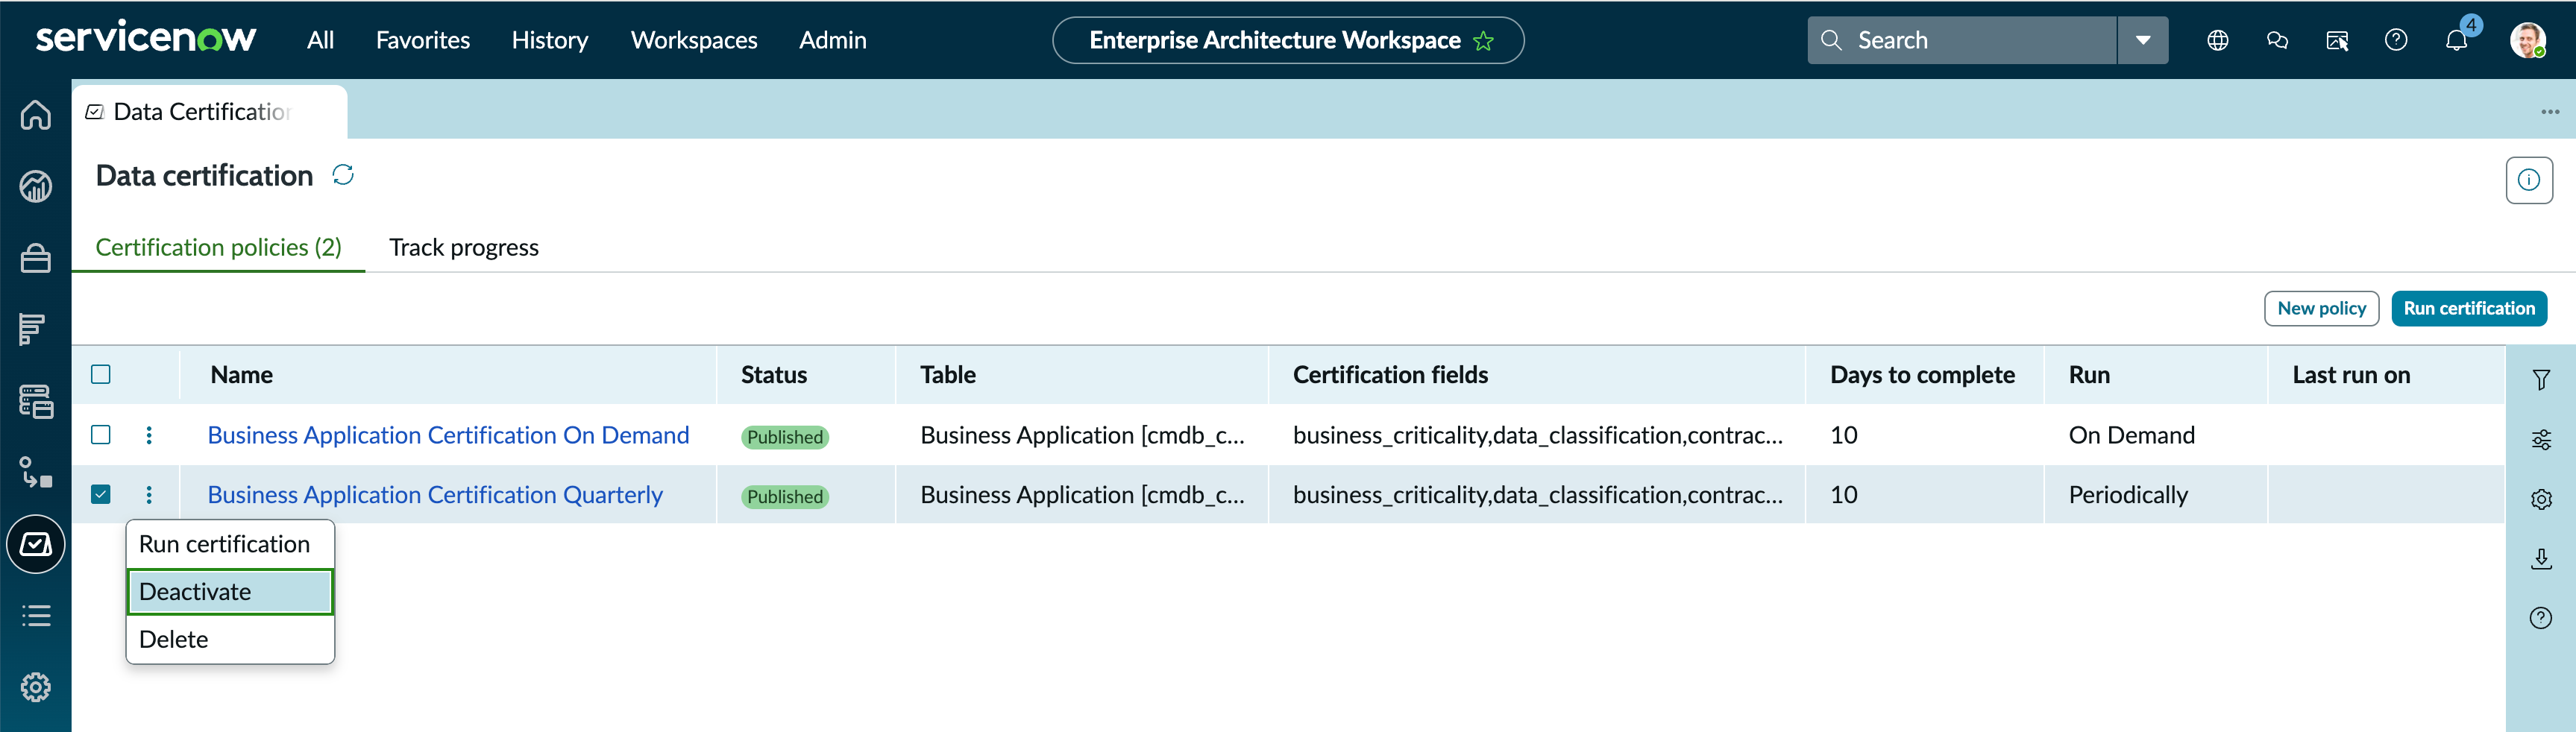2576x732 pixels.
Task: Open the Favorites menu
Action: [x=423, y=40]
